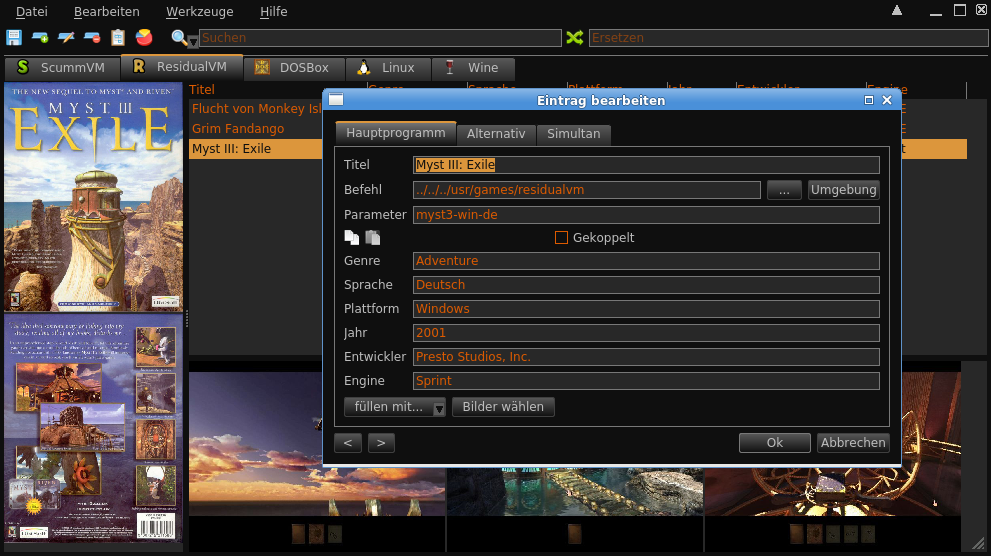Open the Datei menu
This screenshot has height=556, width=991.
click(32, 11)
